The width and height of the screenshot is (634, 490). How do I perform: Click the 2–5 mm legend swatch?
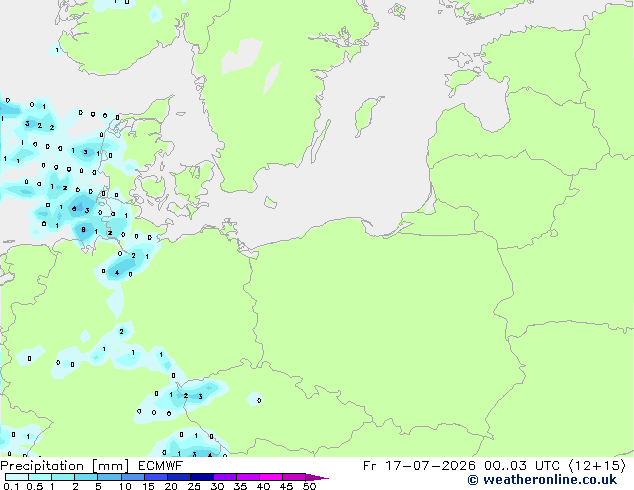pos(86,477)
